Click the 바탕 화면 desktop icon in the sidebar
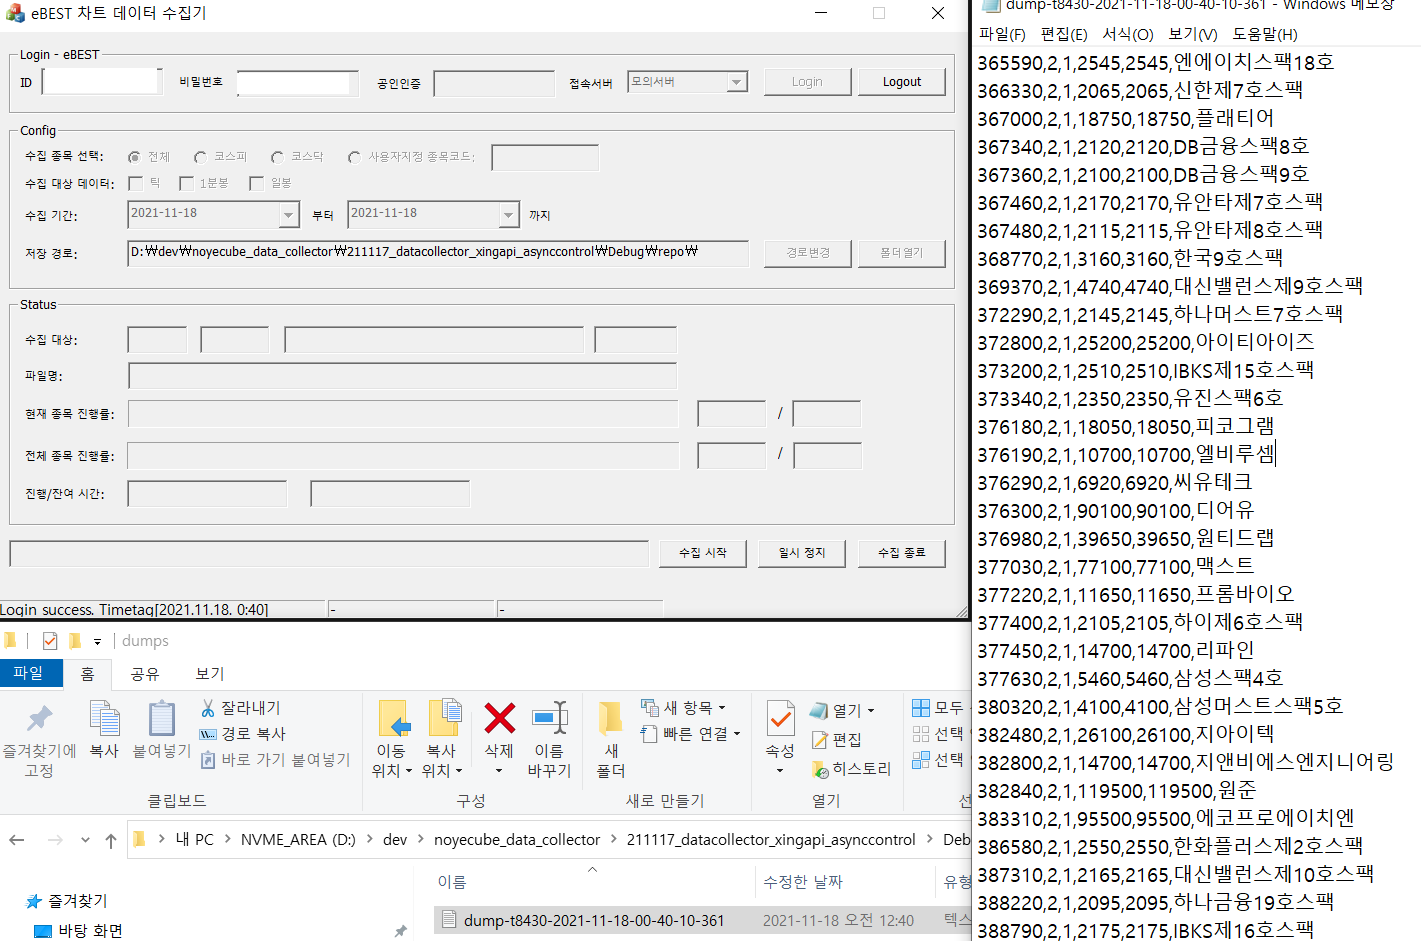Image resolution: width=1421 pixels, height=941 pixels. (x=42, y=931)
